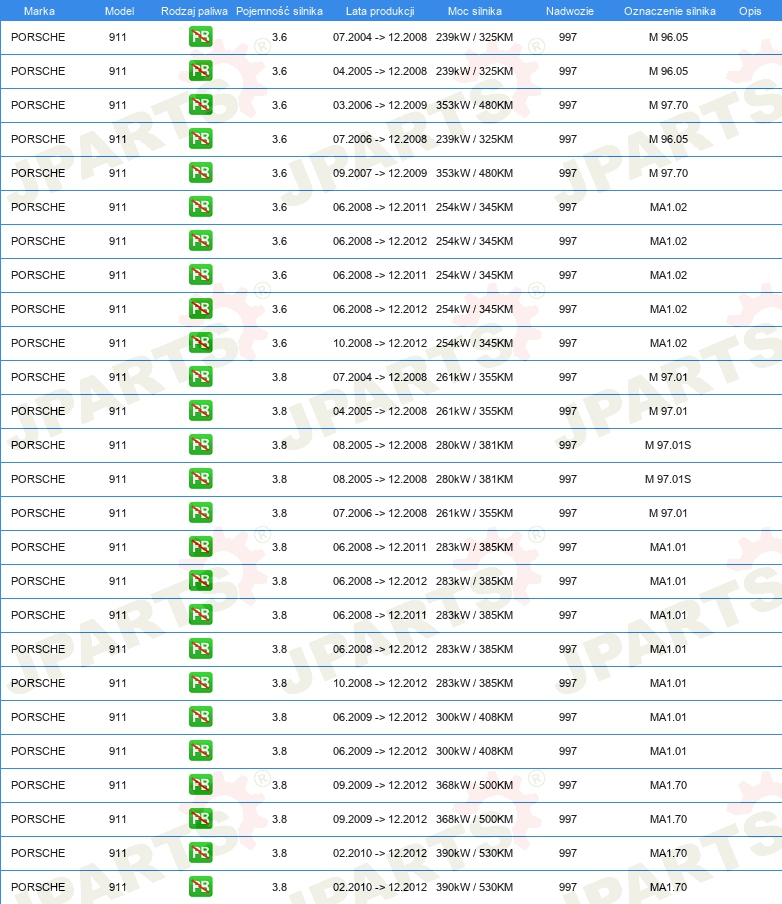
Task: Click fuel icon in 09.2007 -> 12.2009 row
Action: [201, 173]
